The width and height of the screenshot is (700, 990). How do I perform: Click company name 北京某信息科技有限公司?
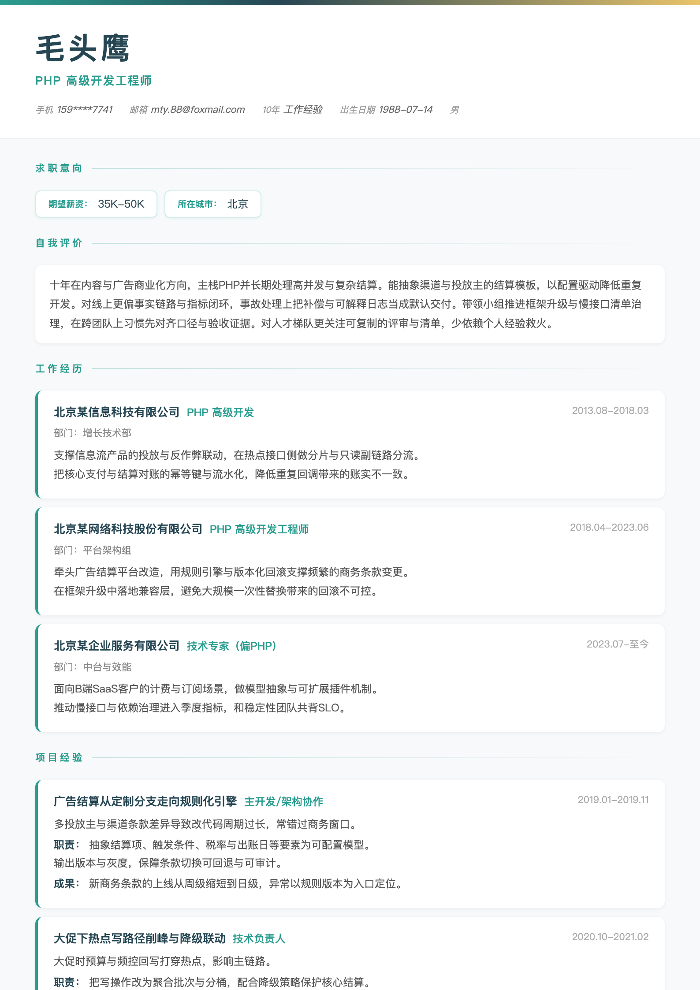(x=117, y=412)
